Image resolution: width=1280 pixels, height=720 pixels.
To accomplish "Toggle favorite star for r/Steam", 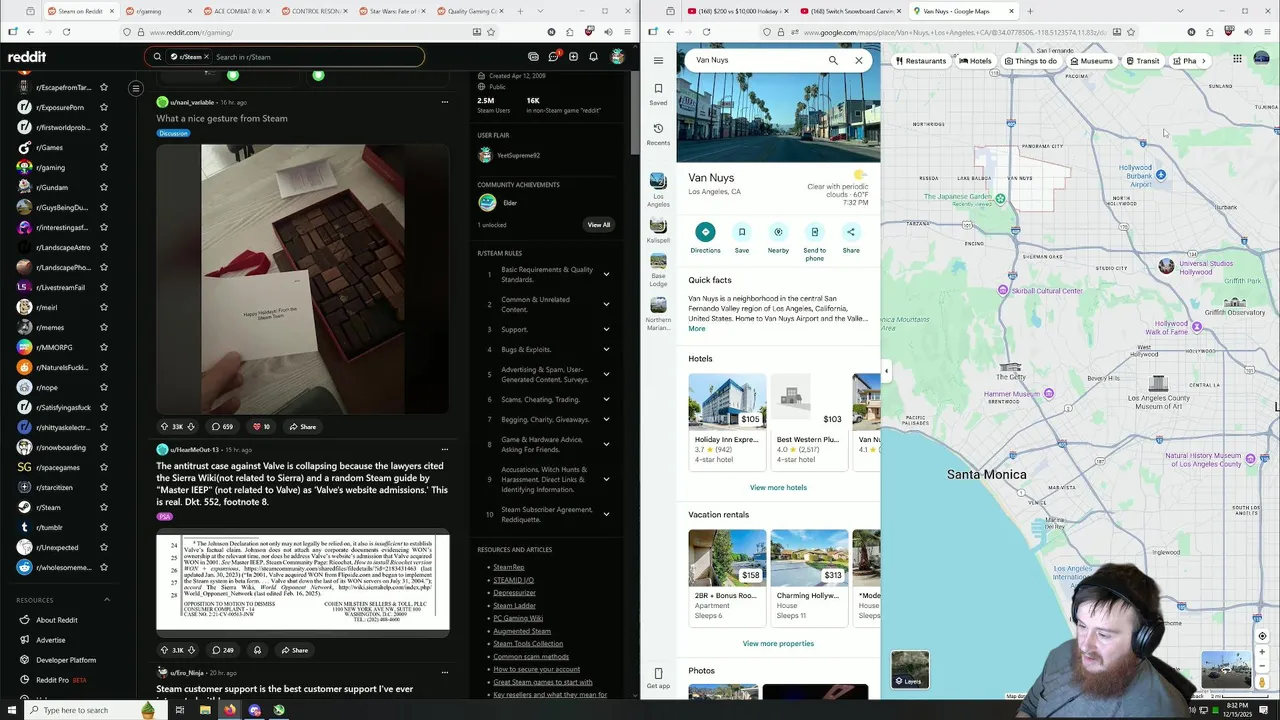I will pos(104,507).
